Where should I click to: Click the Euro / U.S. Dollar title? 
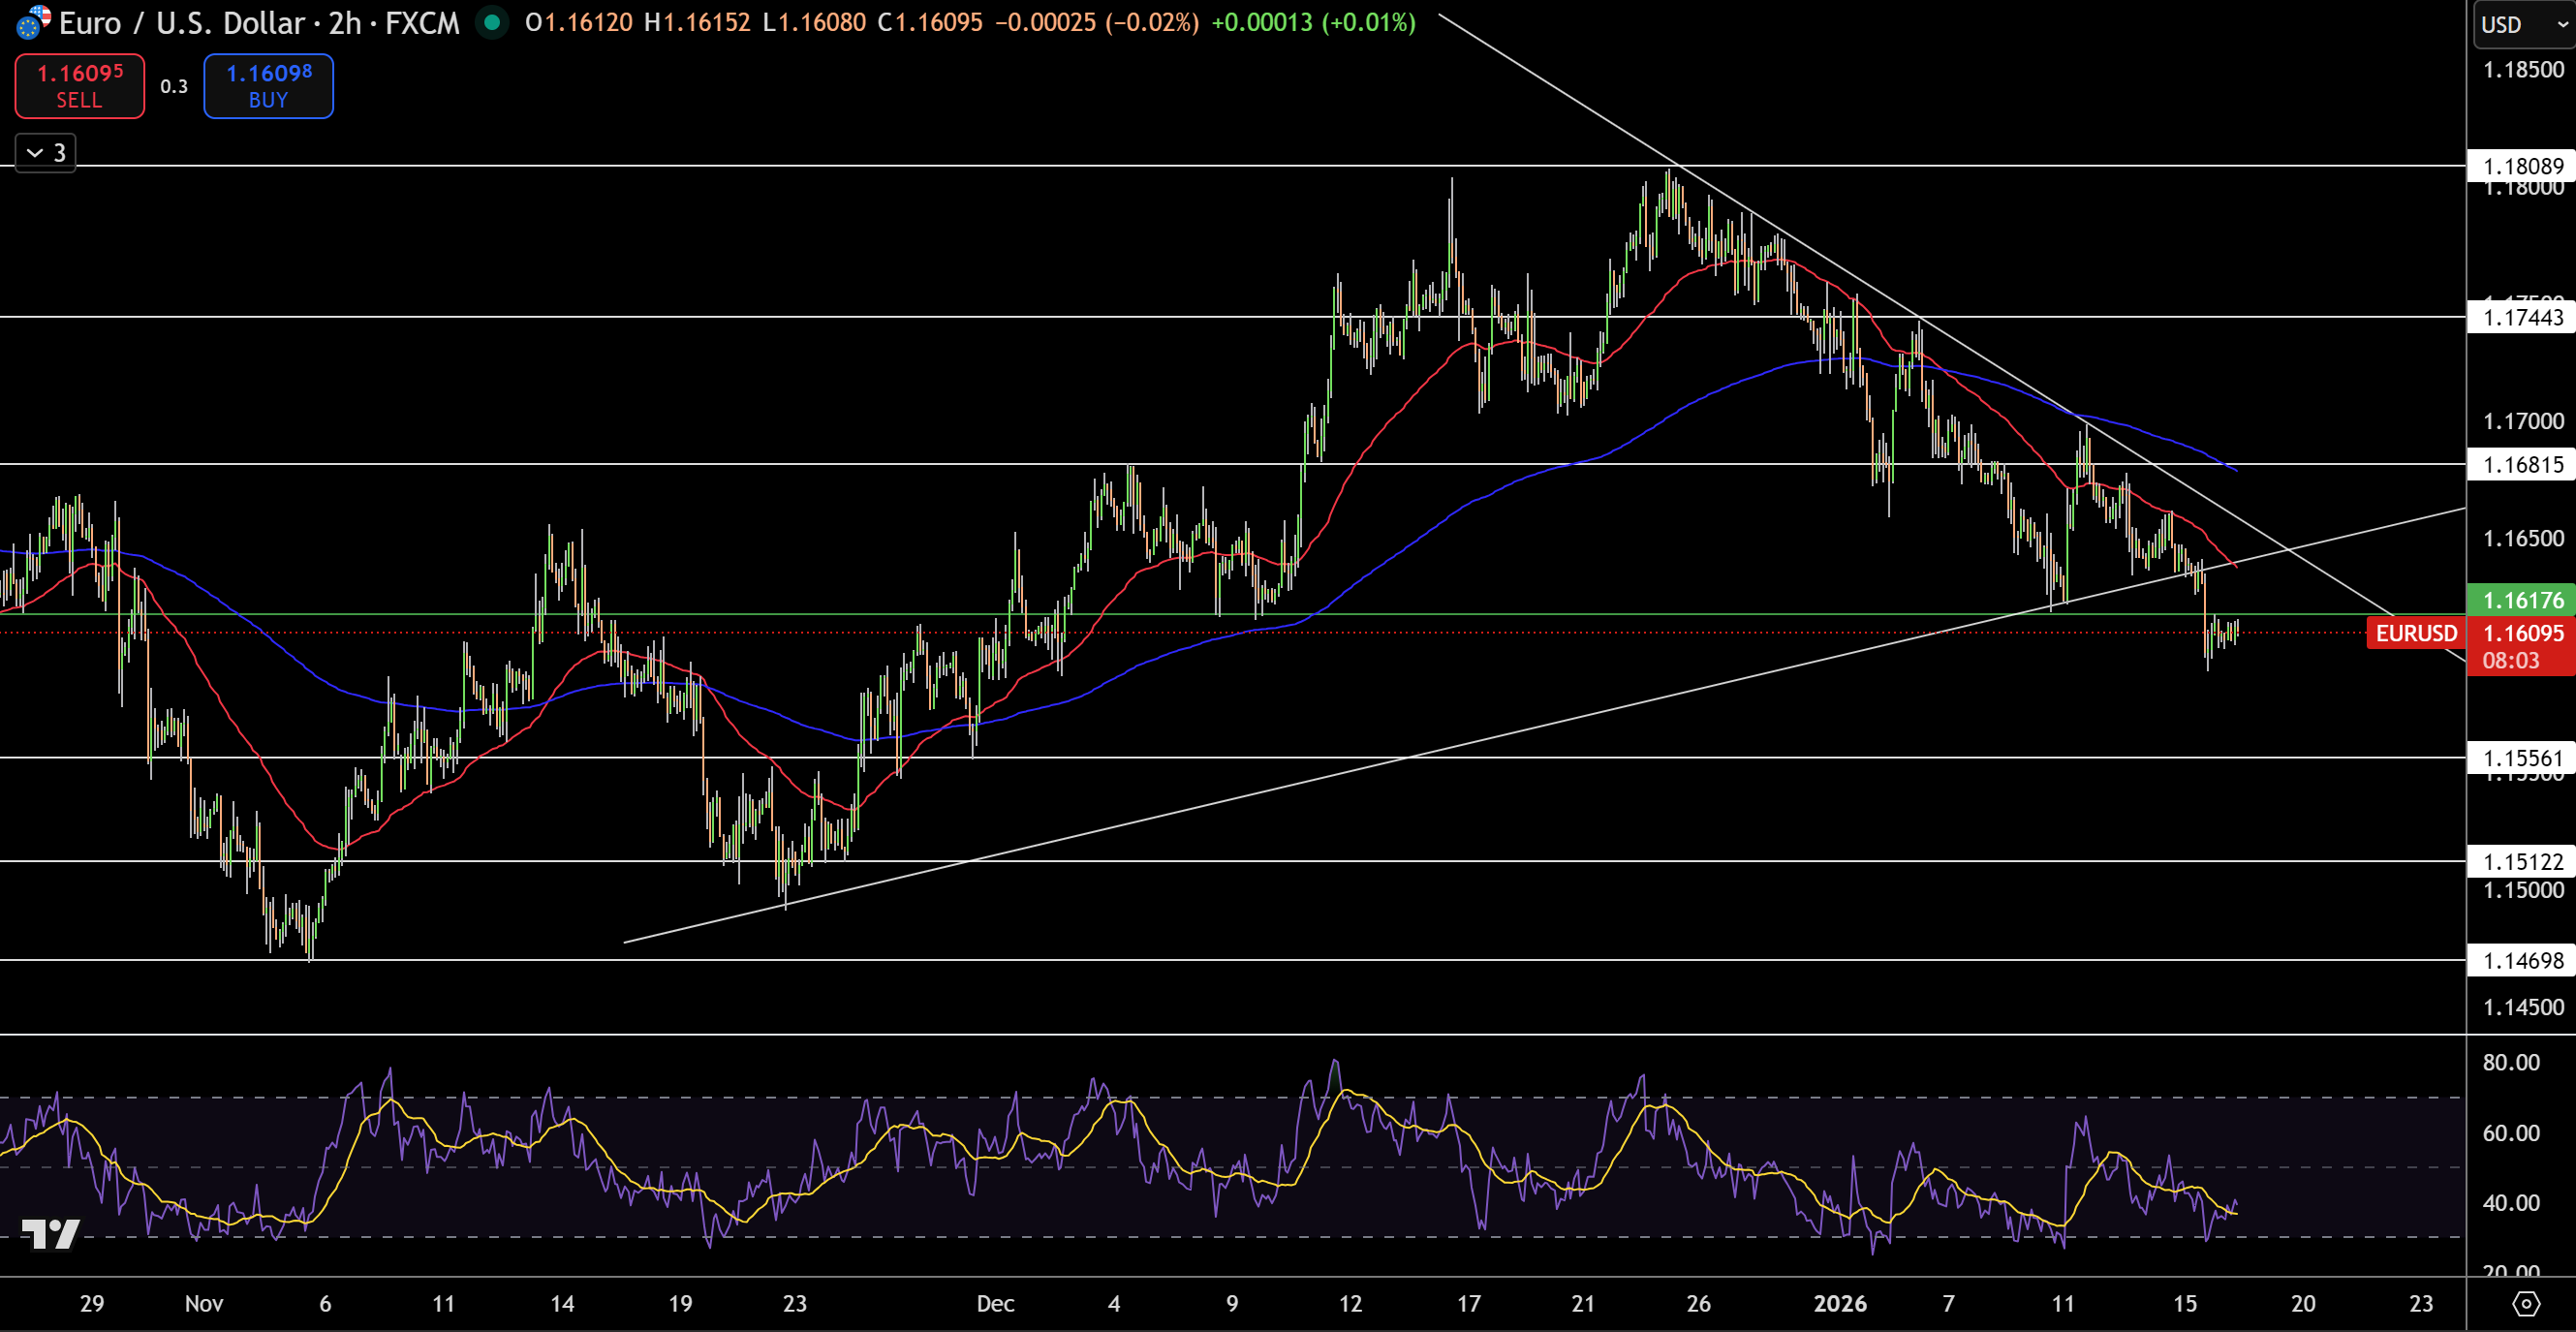pos(182,22)
